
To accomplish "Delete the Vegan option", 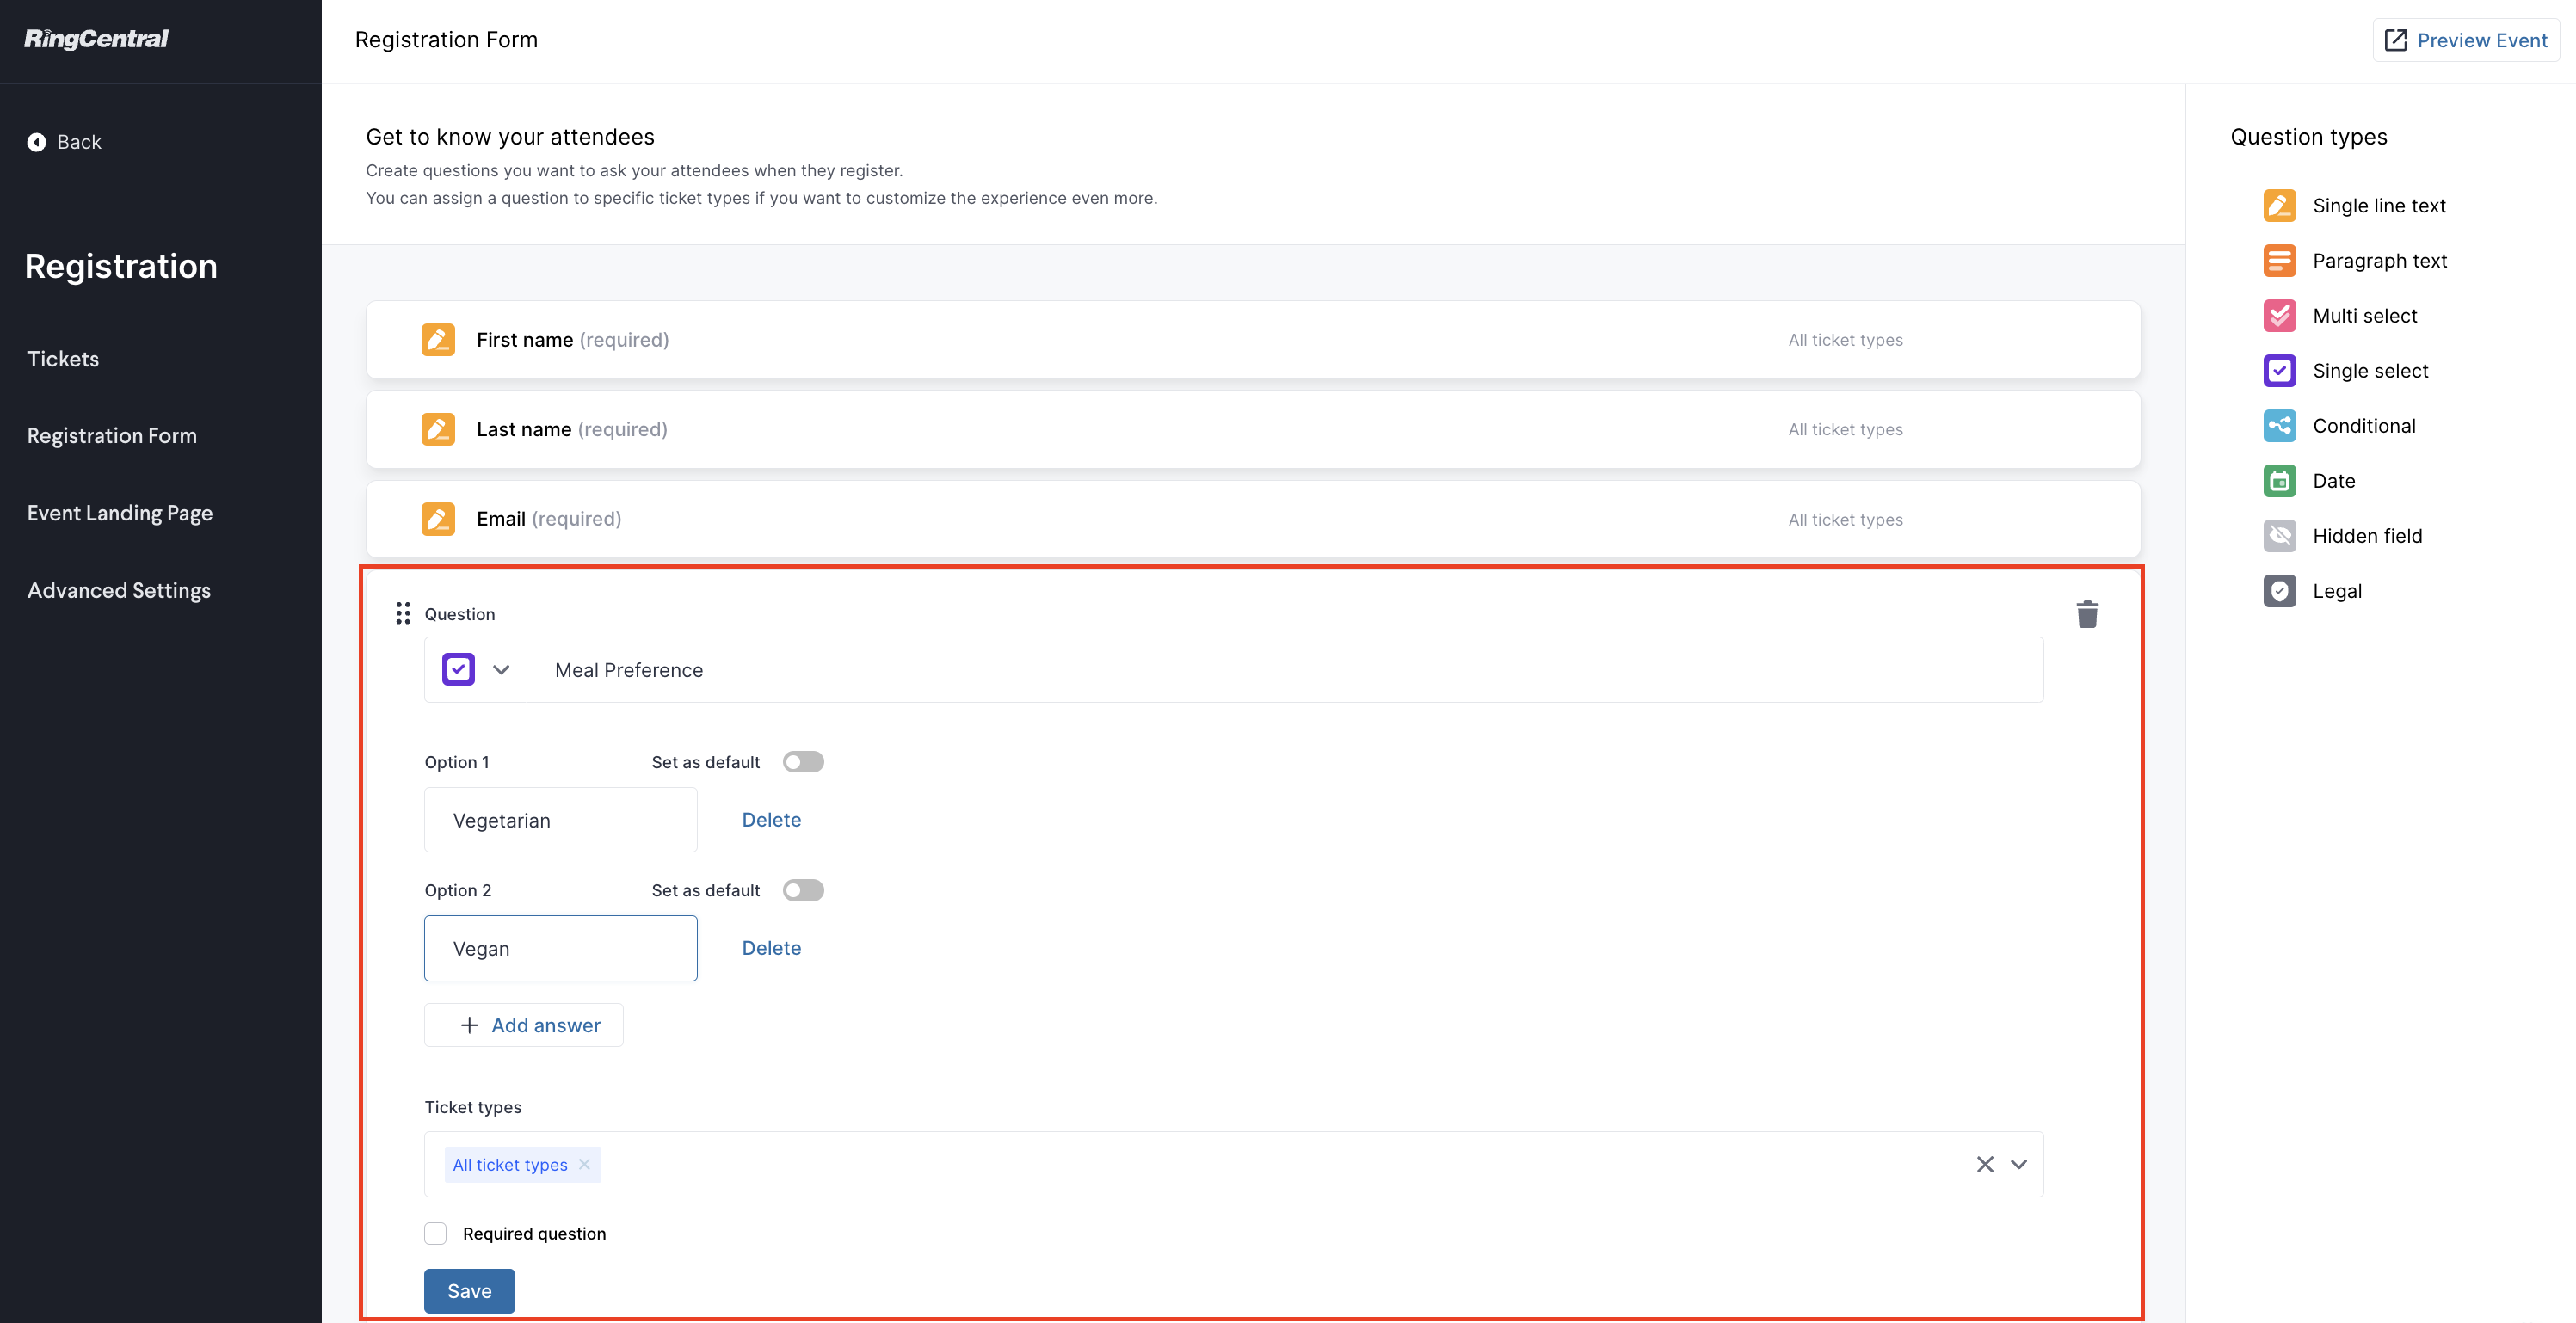I will pyautogui.click(x=771, y=948).
